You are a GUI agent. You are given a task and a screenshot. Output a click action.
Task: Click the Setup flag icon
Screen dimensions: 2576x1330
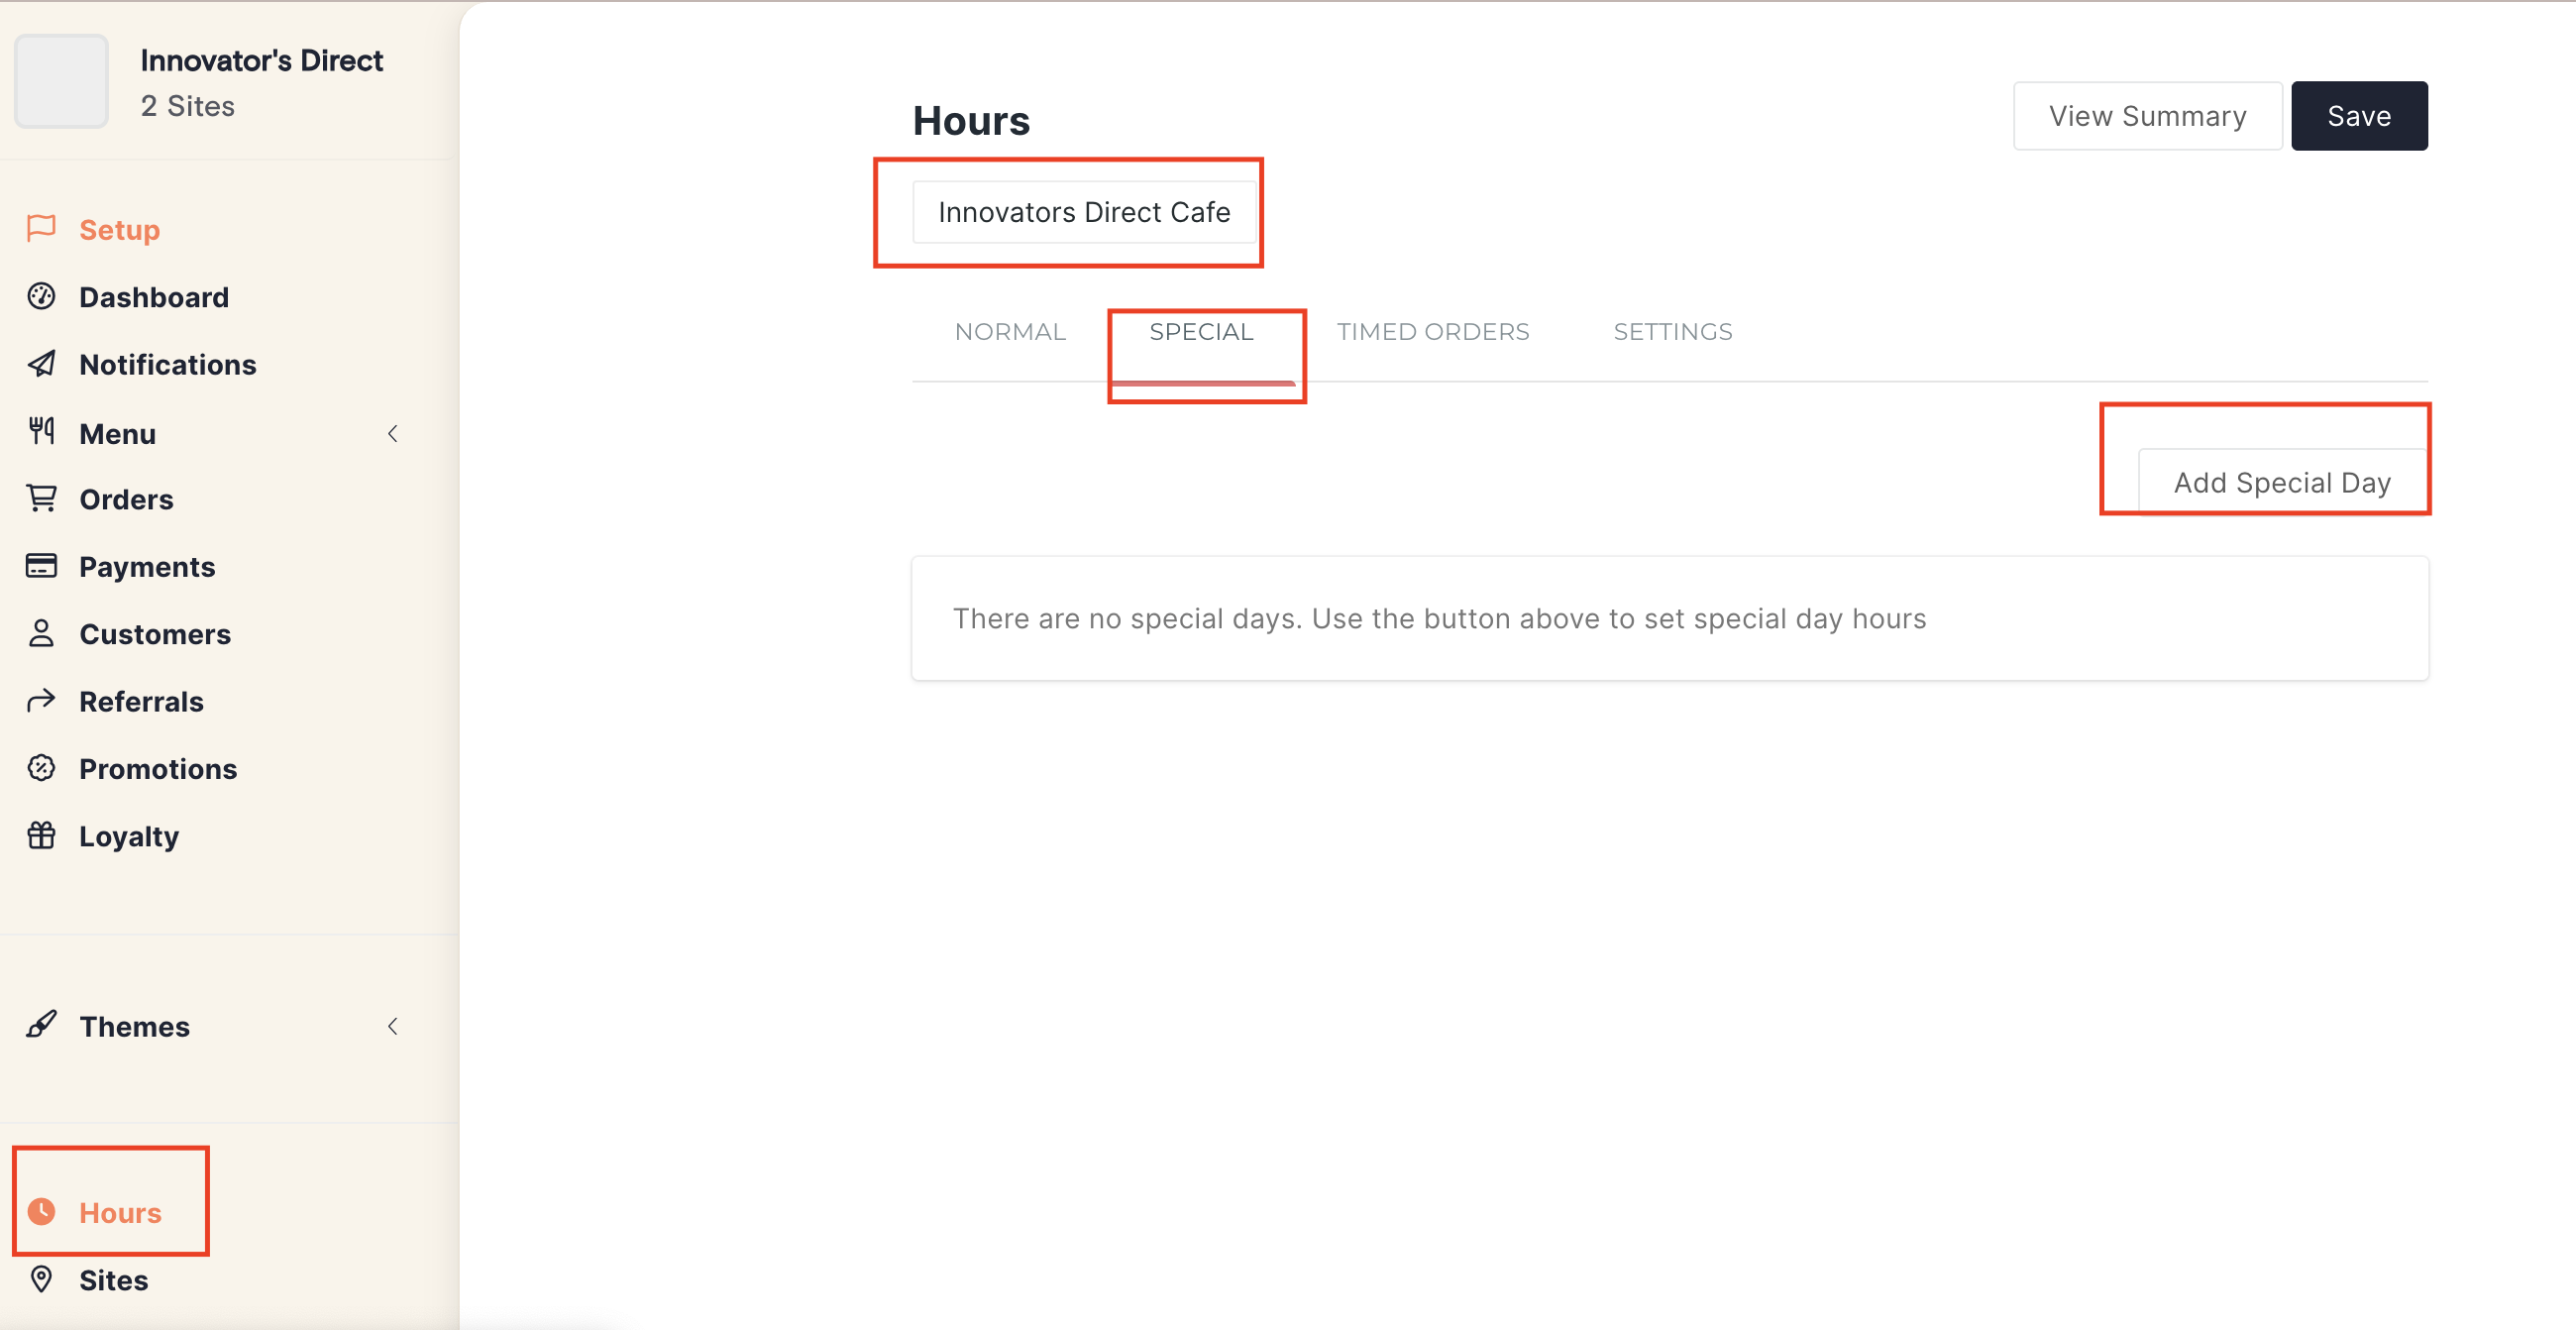pyautogui.click(x=41, y=228)
